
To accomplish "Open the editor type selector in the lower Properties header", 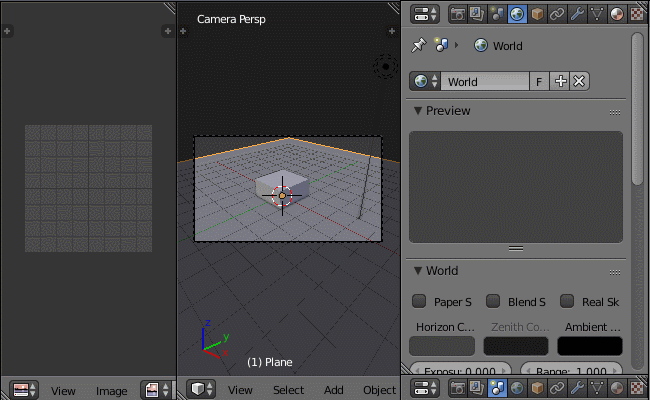I will [425, 388].
